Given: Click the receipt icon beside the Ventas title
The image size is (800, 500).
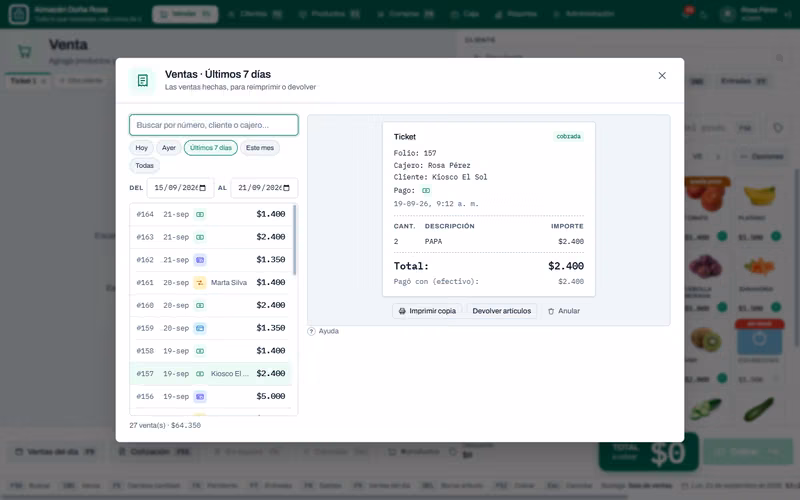Looking at the screenshot, I should click(x=143, y=81).
